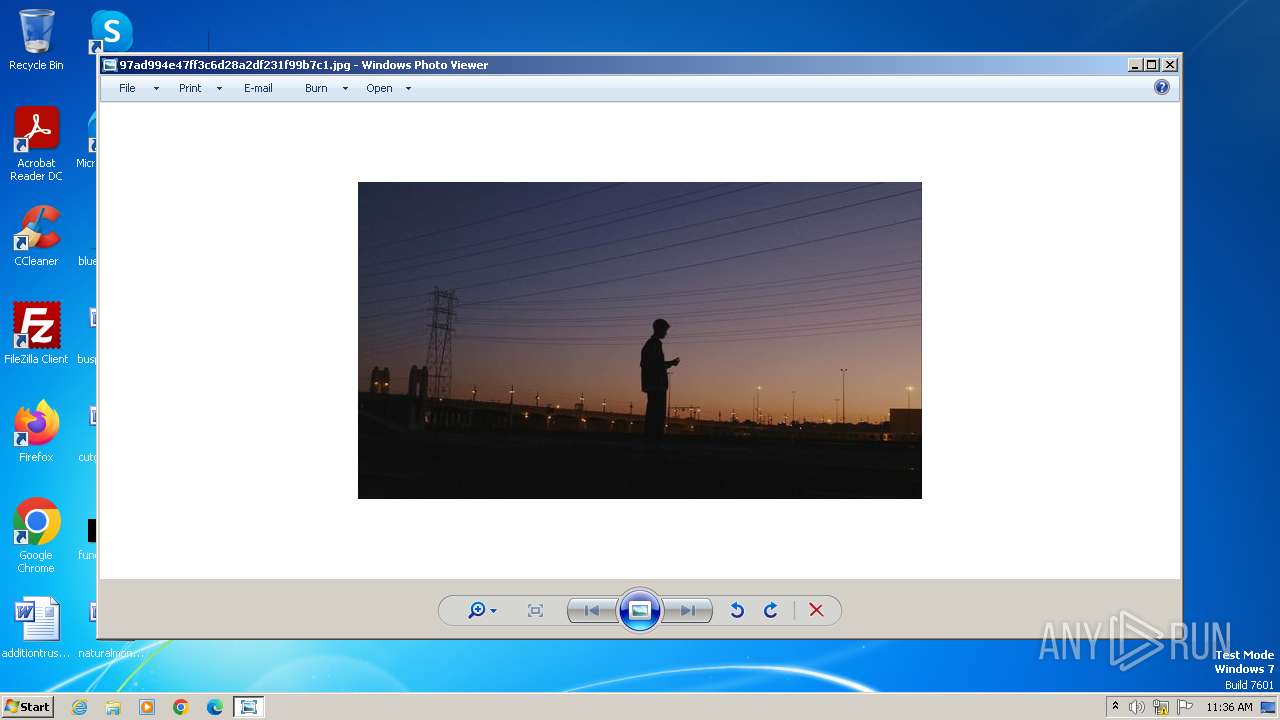This screenshot has height=720, width=1280.
Task: Open Skype desktop shortcut
Action: point(111,32)
